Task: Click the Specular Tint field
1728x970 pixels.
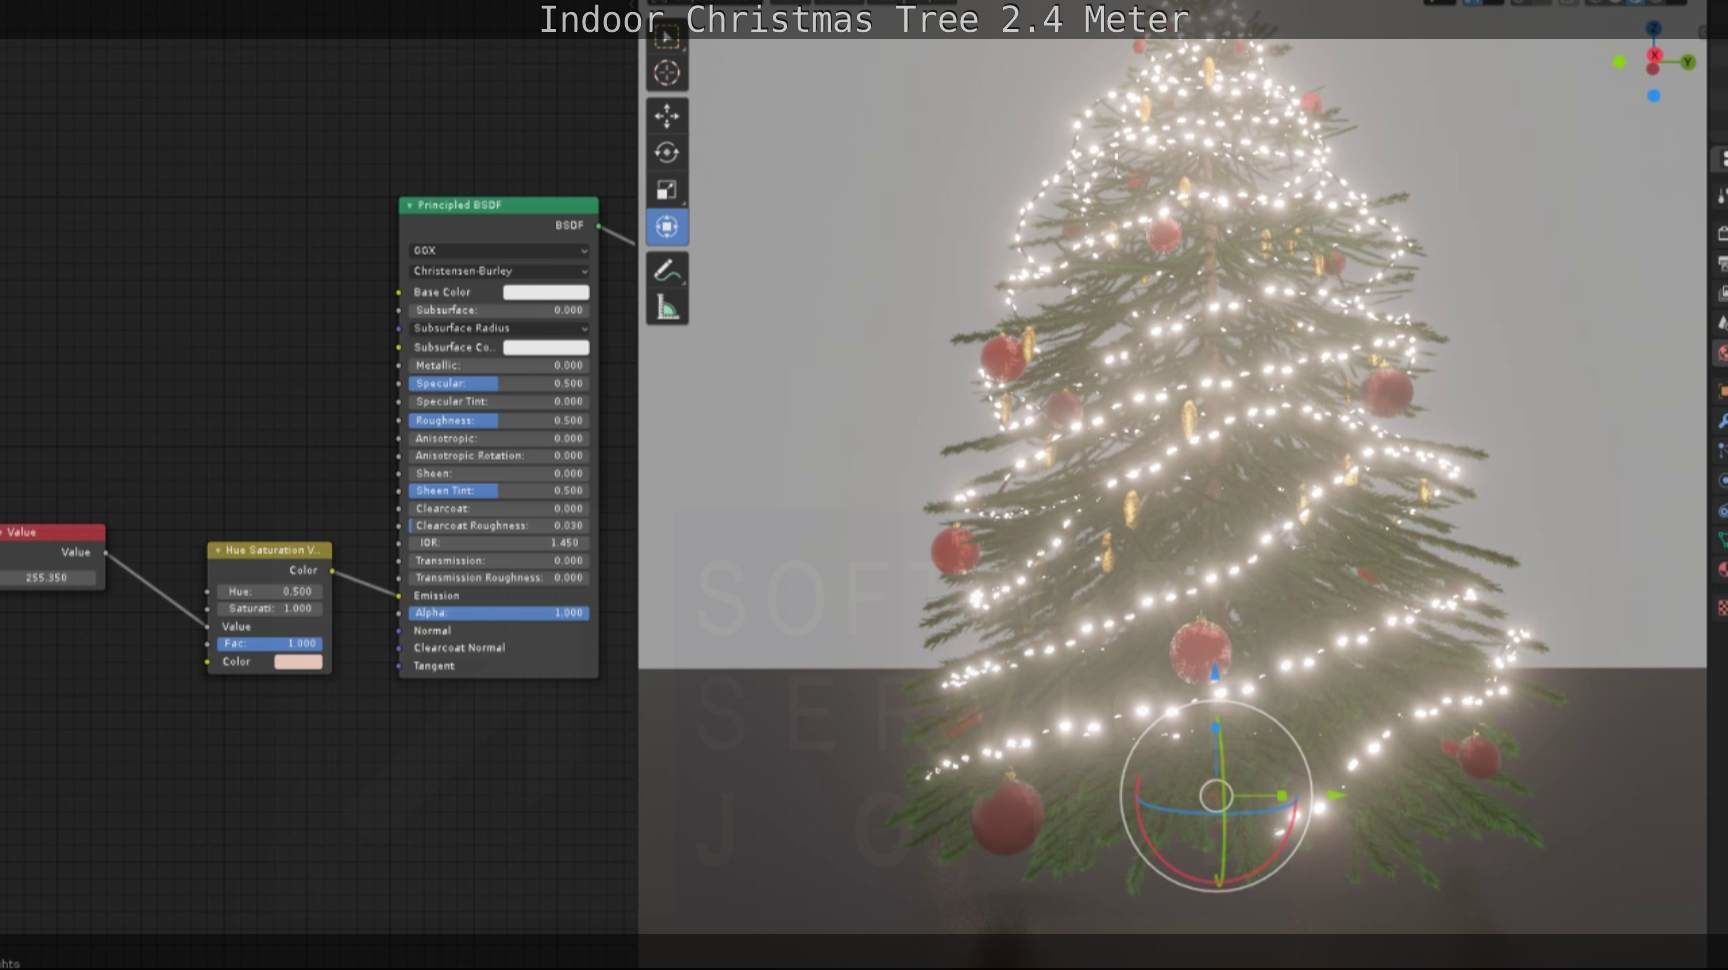Action: point(499,402)
